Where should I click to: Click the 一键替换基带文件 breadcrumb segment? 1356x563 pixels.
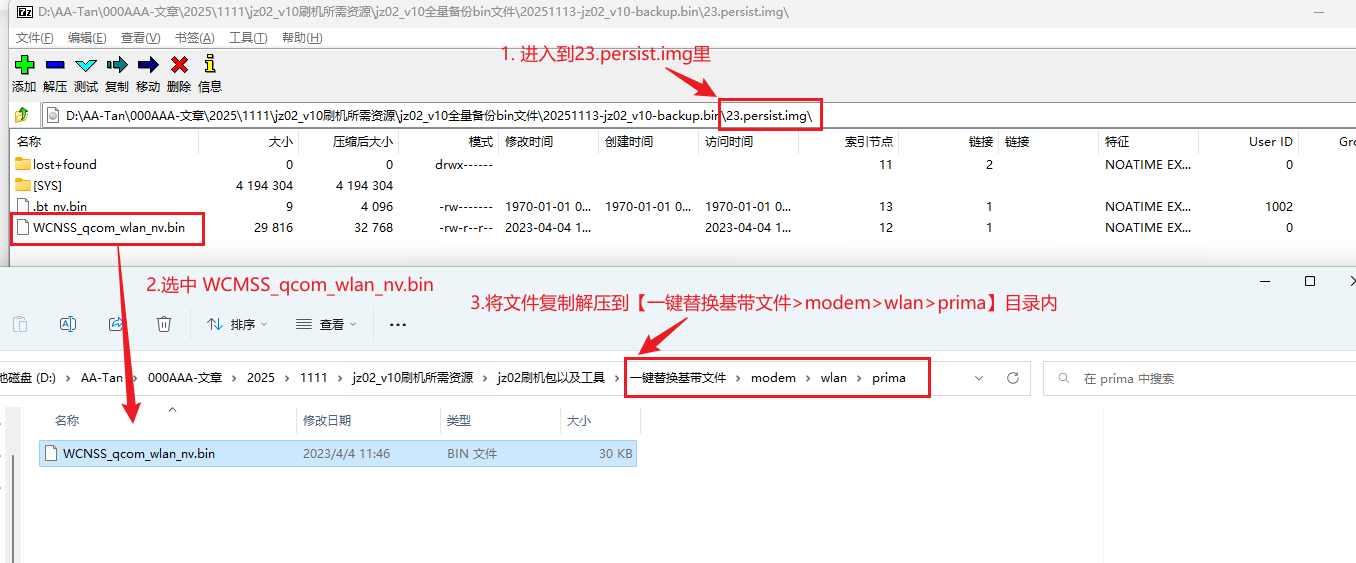click(x=678, y=378)
